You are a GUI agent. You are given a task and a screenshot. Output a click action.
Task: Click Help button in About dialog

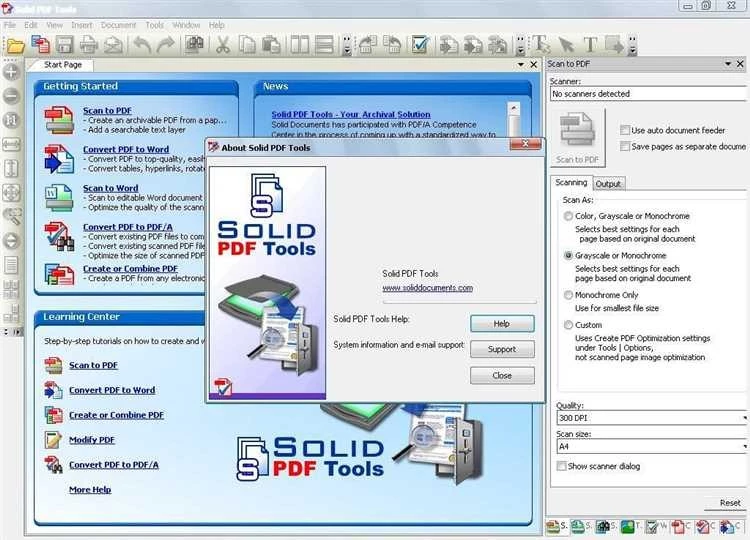click(x=502, y=324)
